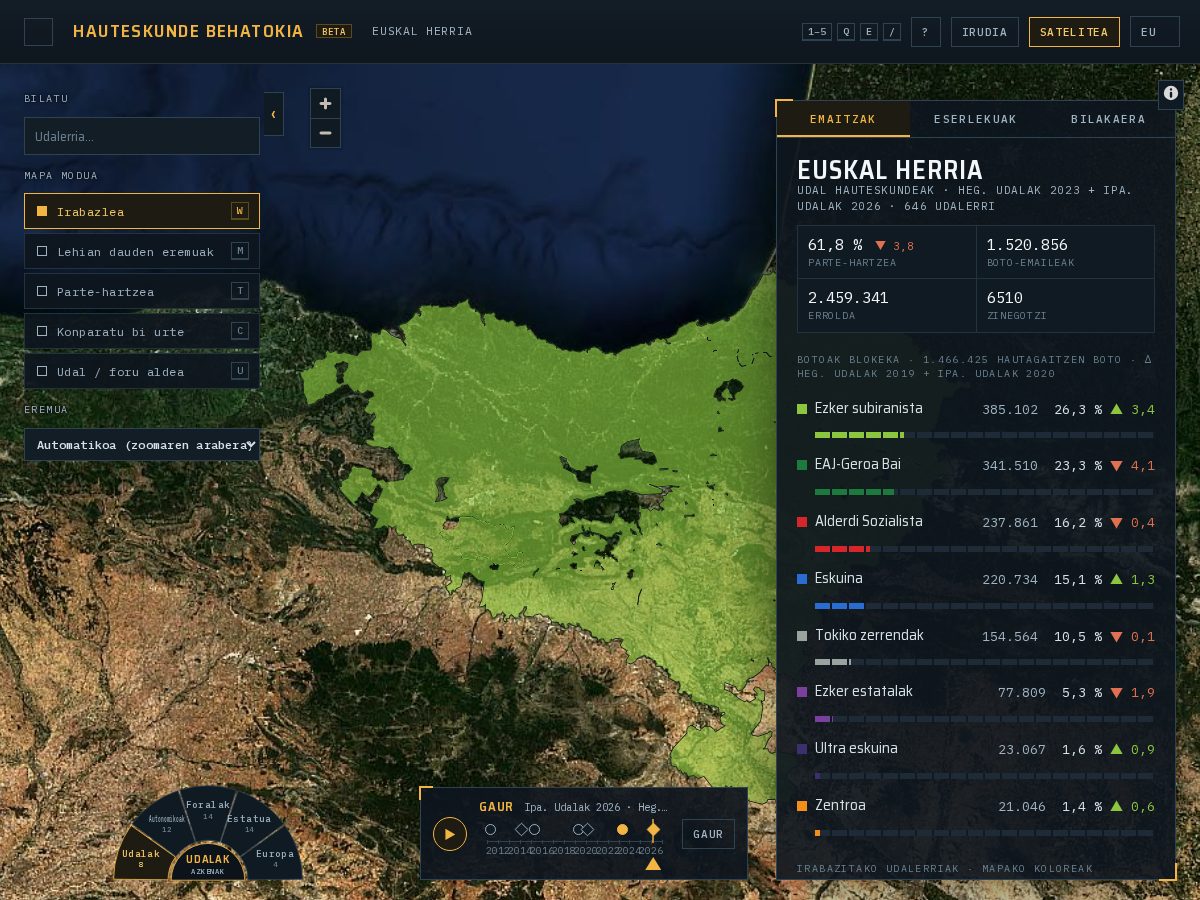Click the 1–5 keyboard shortcut key
The width and height of the screenshot is (1200, 900).
[x=817, y=32]
